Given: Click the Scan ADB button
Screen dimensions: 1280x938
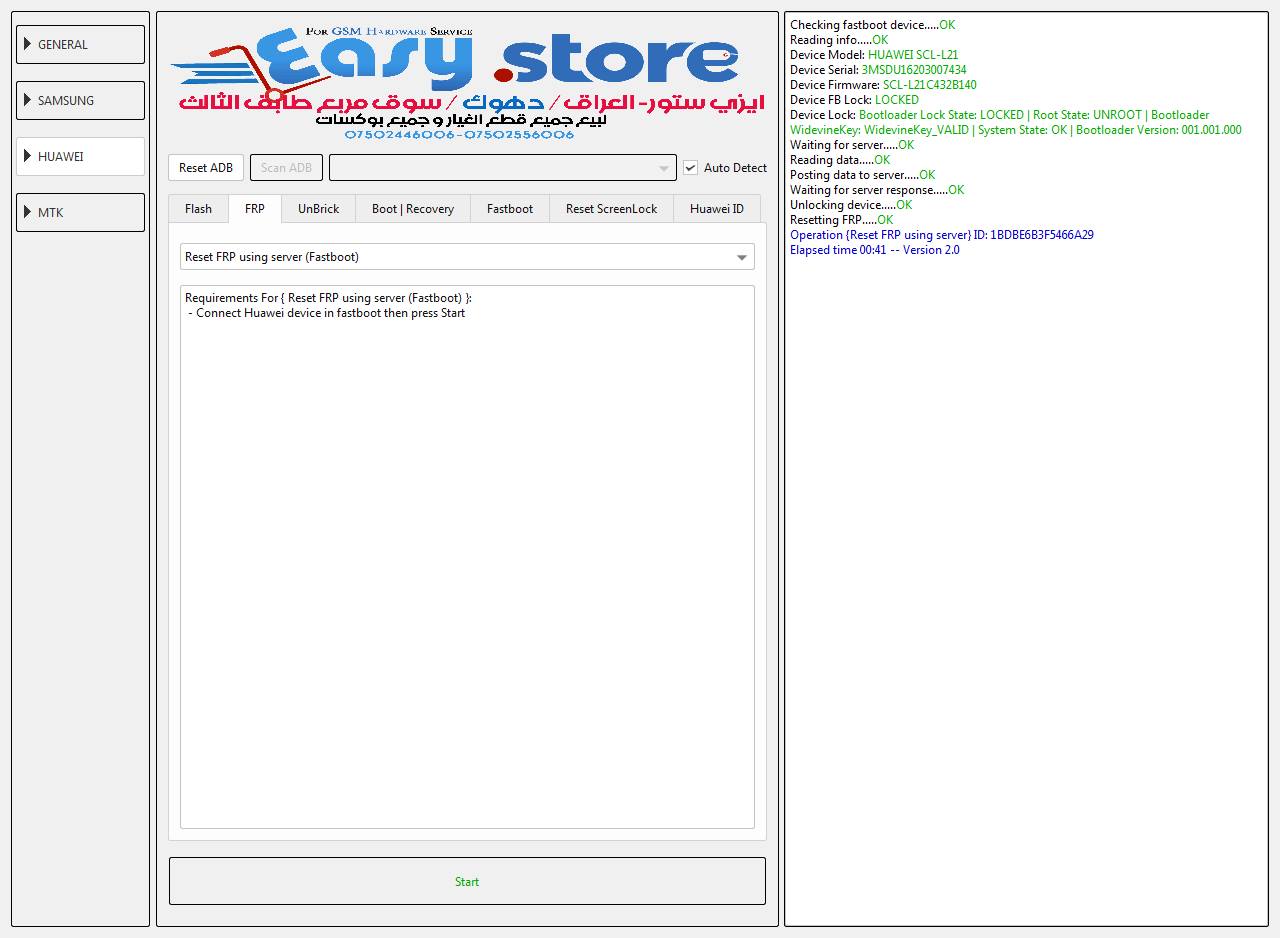Looking at the screenshot, I should click(286, 168).
